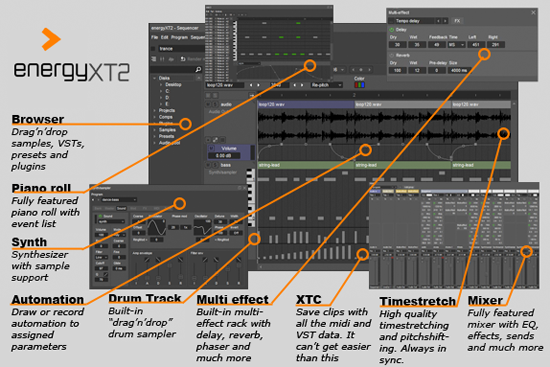
Task: Click the Reverb Dry value 100 field
Action: tap(397, 71)
